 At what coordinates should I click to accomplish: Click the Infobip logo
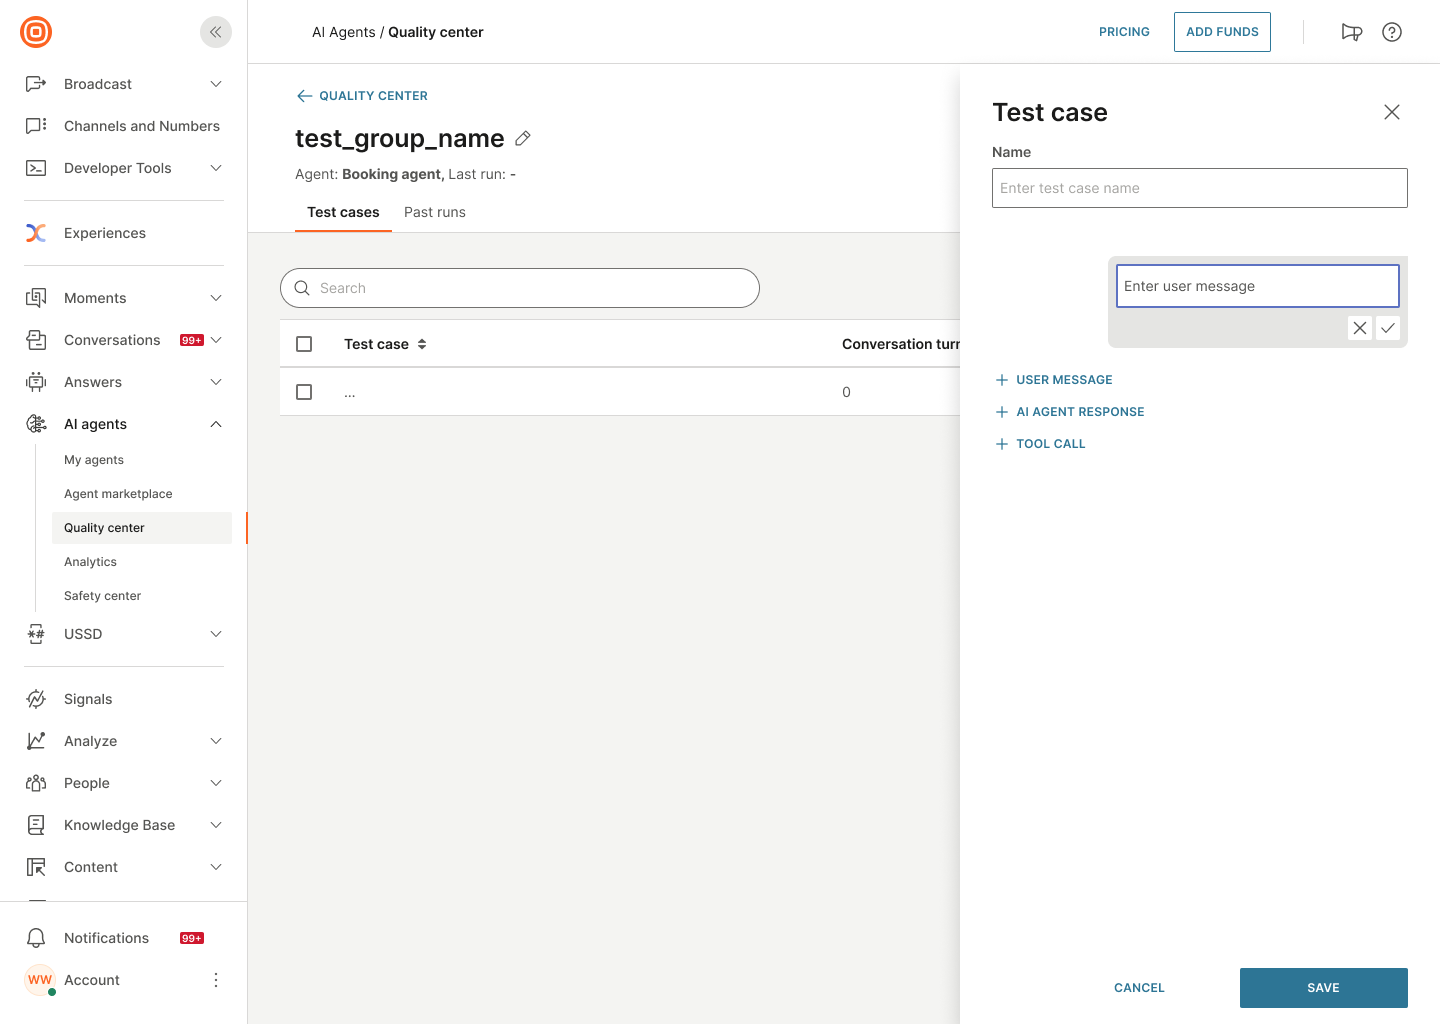35,32
